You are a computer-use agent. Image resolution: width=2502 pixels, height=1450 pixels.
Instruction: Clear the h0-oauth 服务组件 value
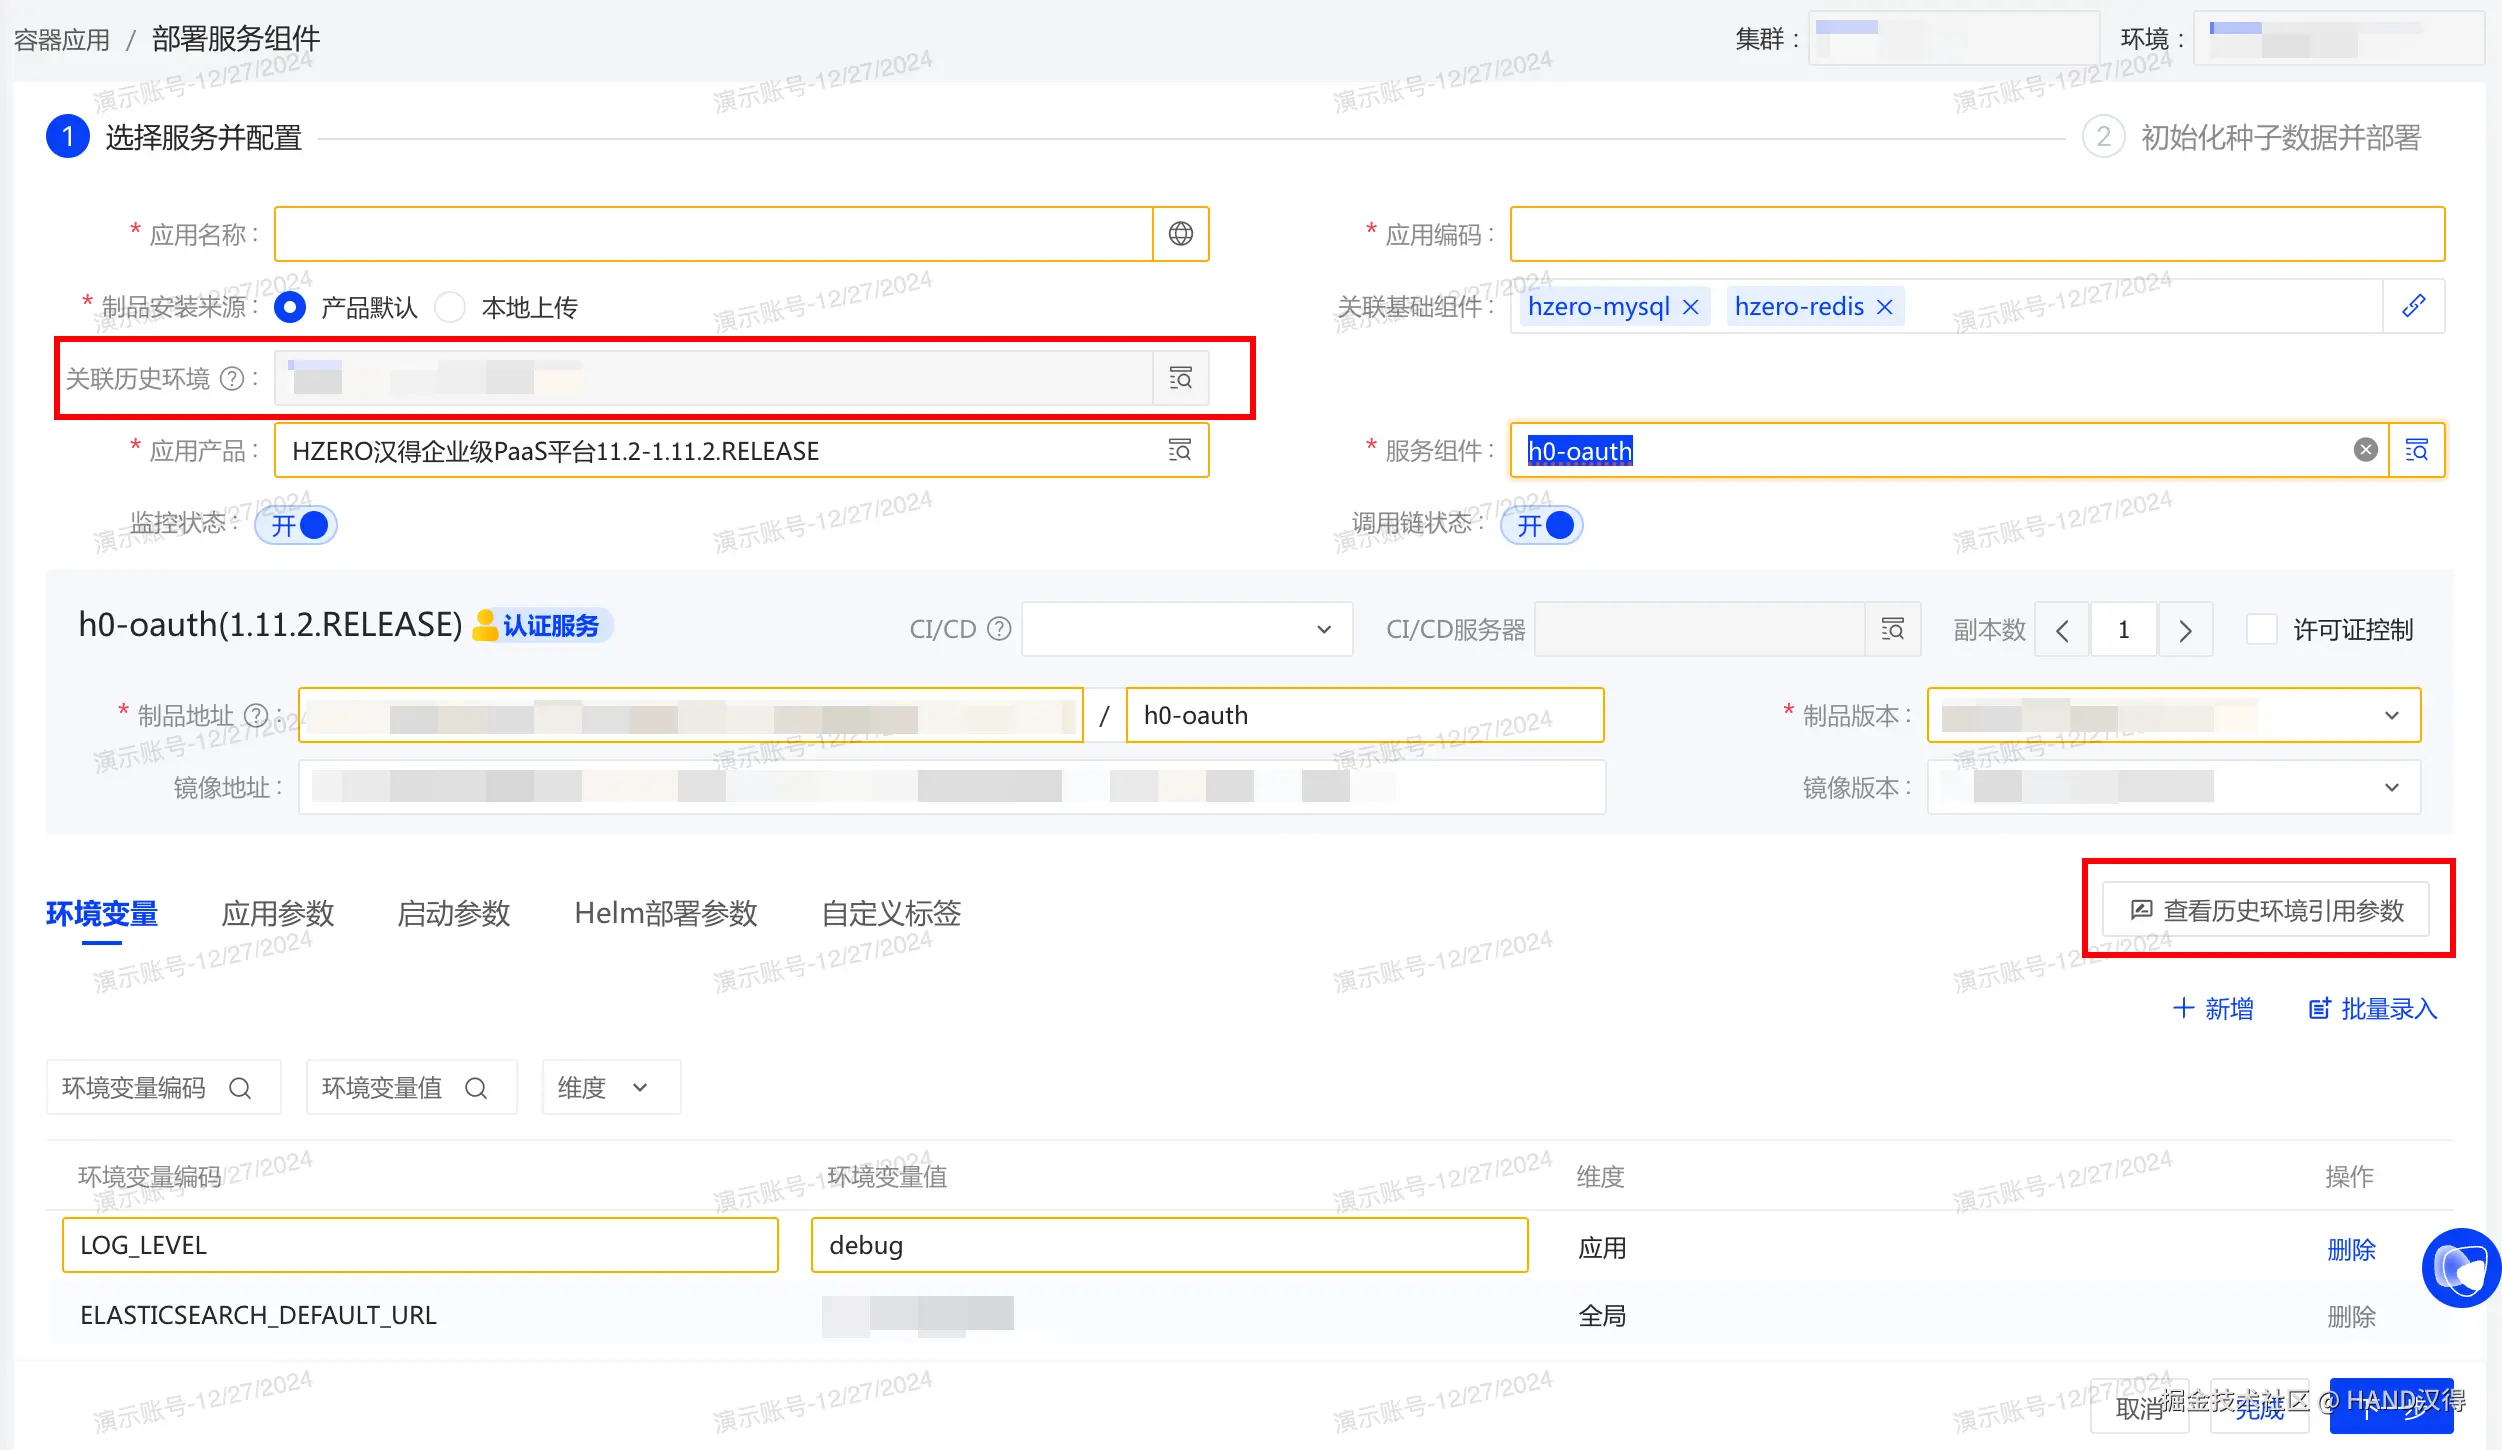tap(2365, 450)
